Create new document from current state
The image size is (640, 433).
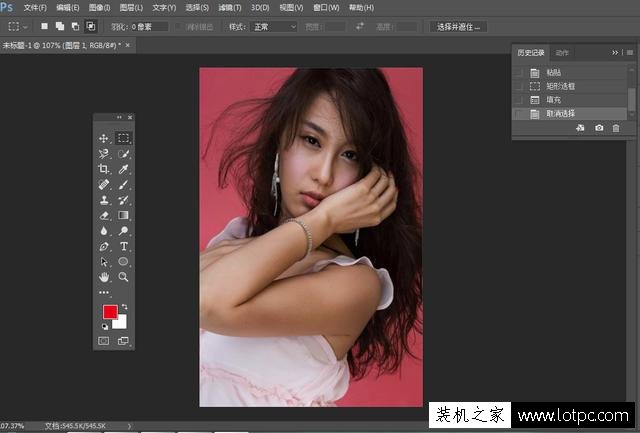(x=580, y=128)
